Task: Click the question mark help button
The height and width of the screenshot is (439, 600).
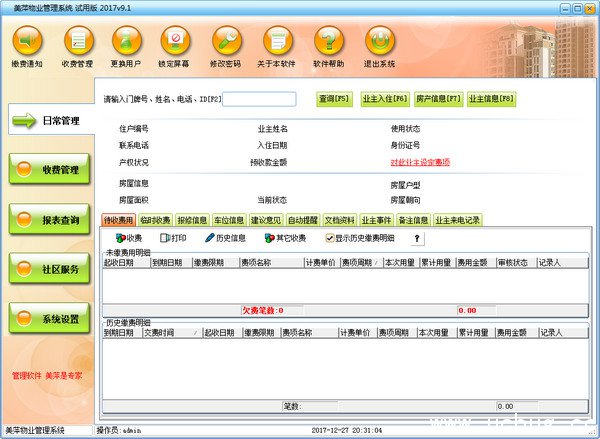Action: [416, 238]
